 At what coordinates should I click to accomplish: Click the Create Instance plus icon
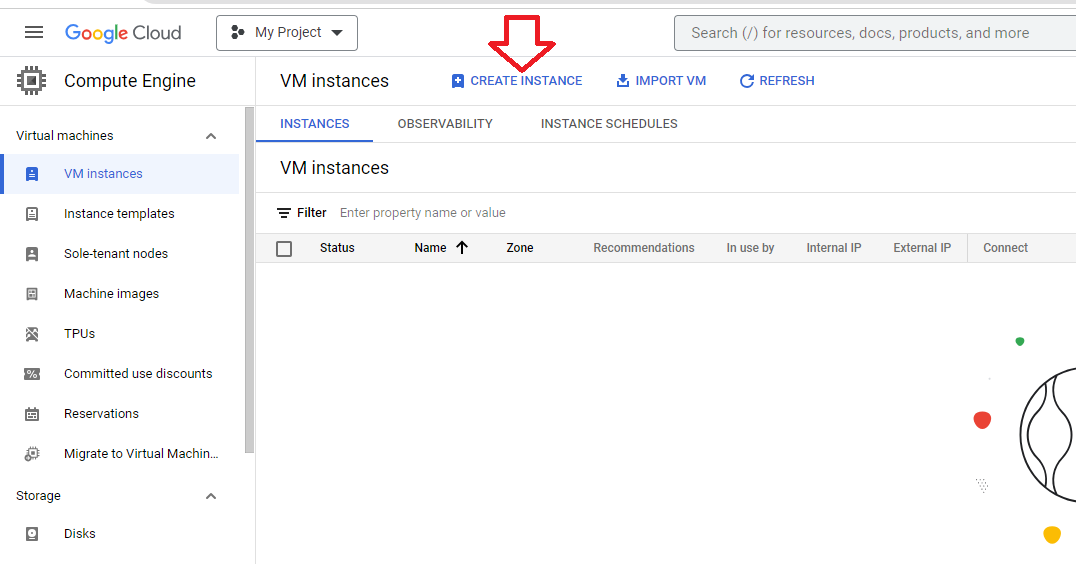coord(458,81)
